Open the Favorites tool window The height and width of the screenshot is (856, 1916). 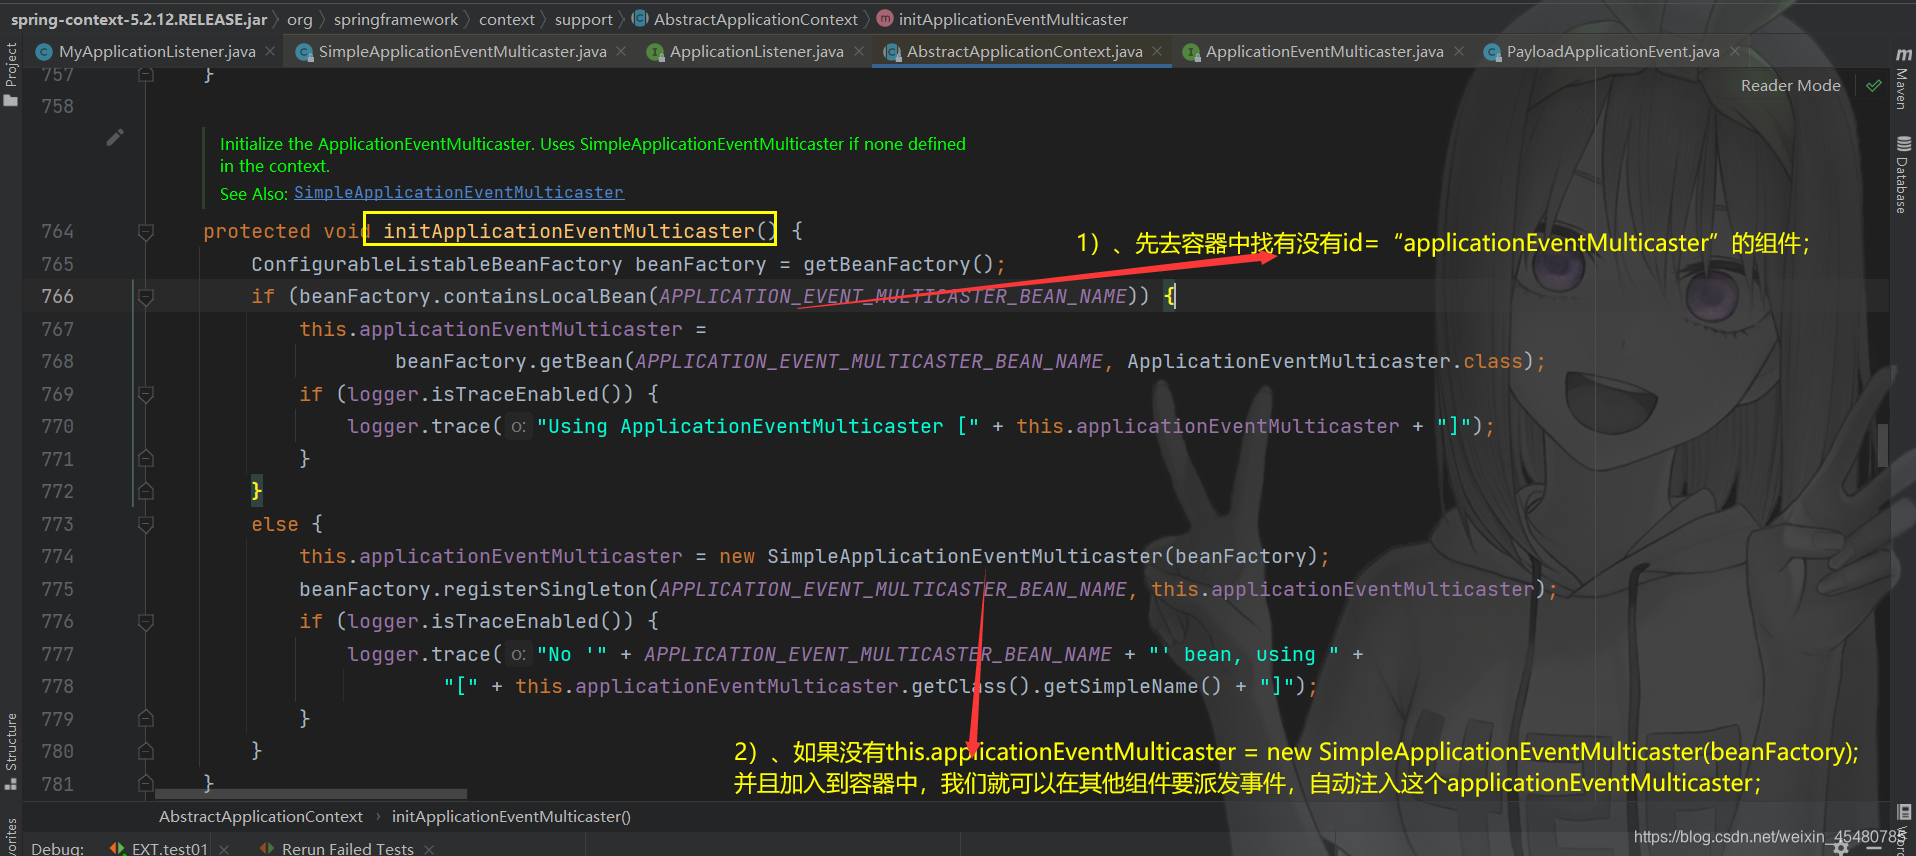pos(11,838)
